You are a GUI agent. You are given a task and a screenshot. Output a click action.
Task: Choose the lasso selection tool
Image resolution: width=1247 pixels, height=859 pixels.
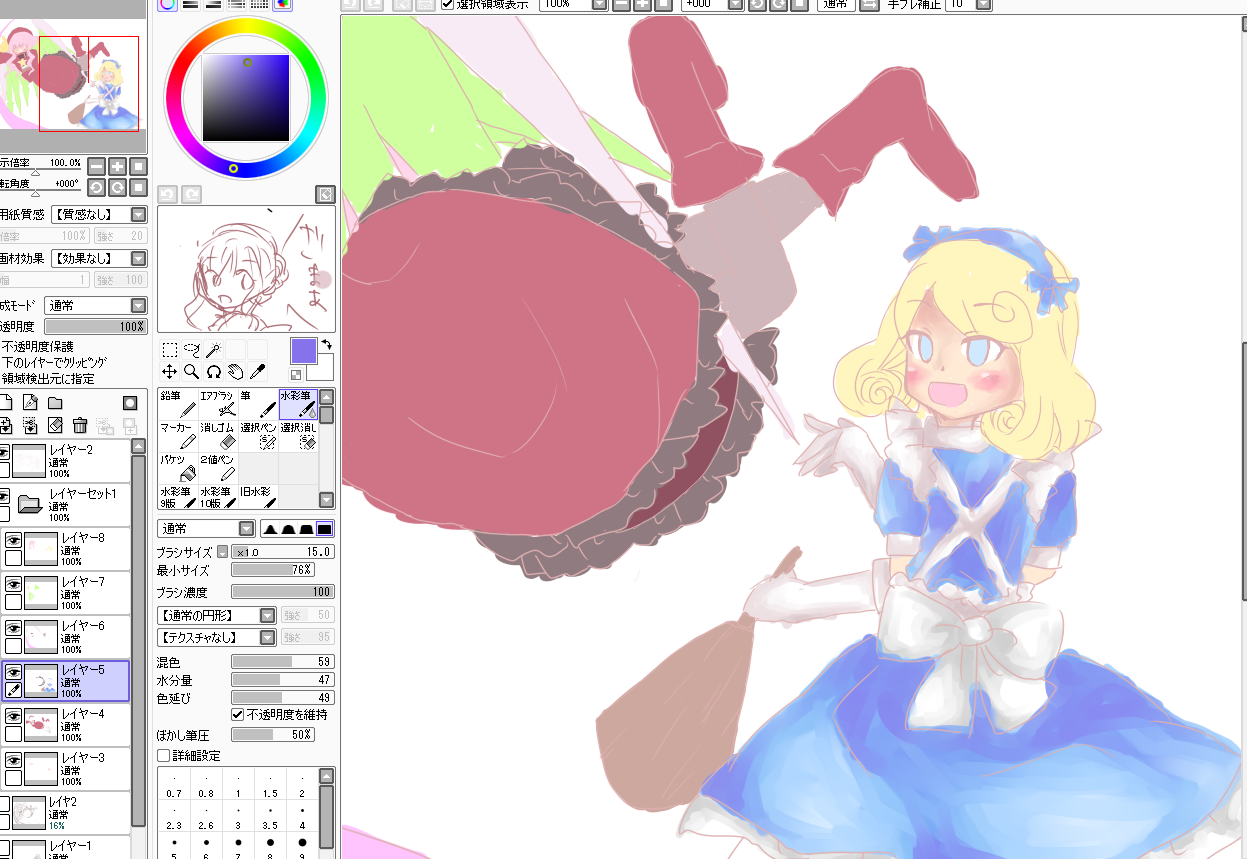(x=192, y=350)
